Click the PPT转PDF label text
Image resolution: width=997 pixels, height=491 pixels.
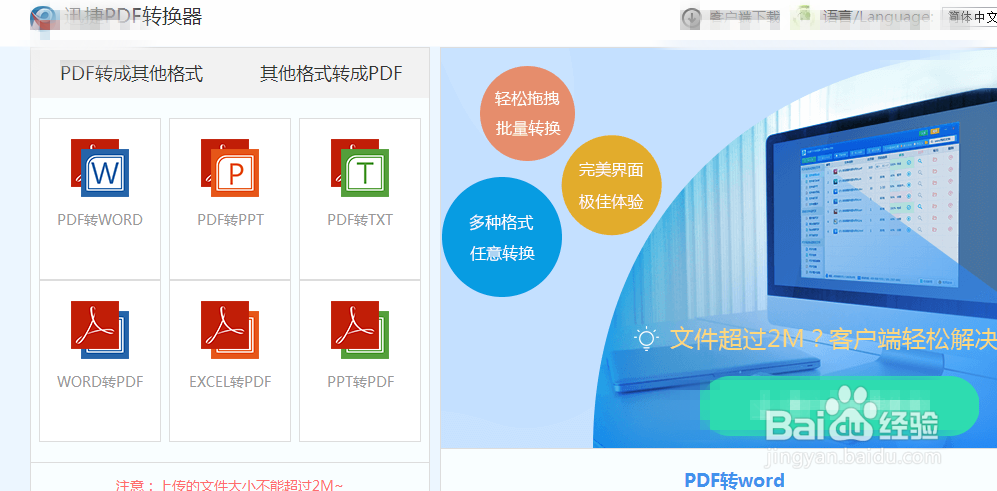pyautogui.click(x=361, y=382)
